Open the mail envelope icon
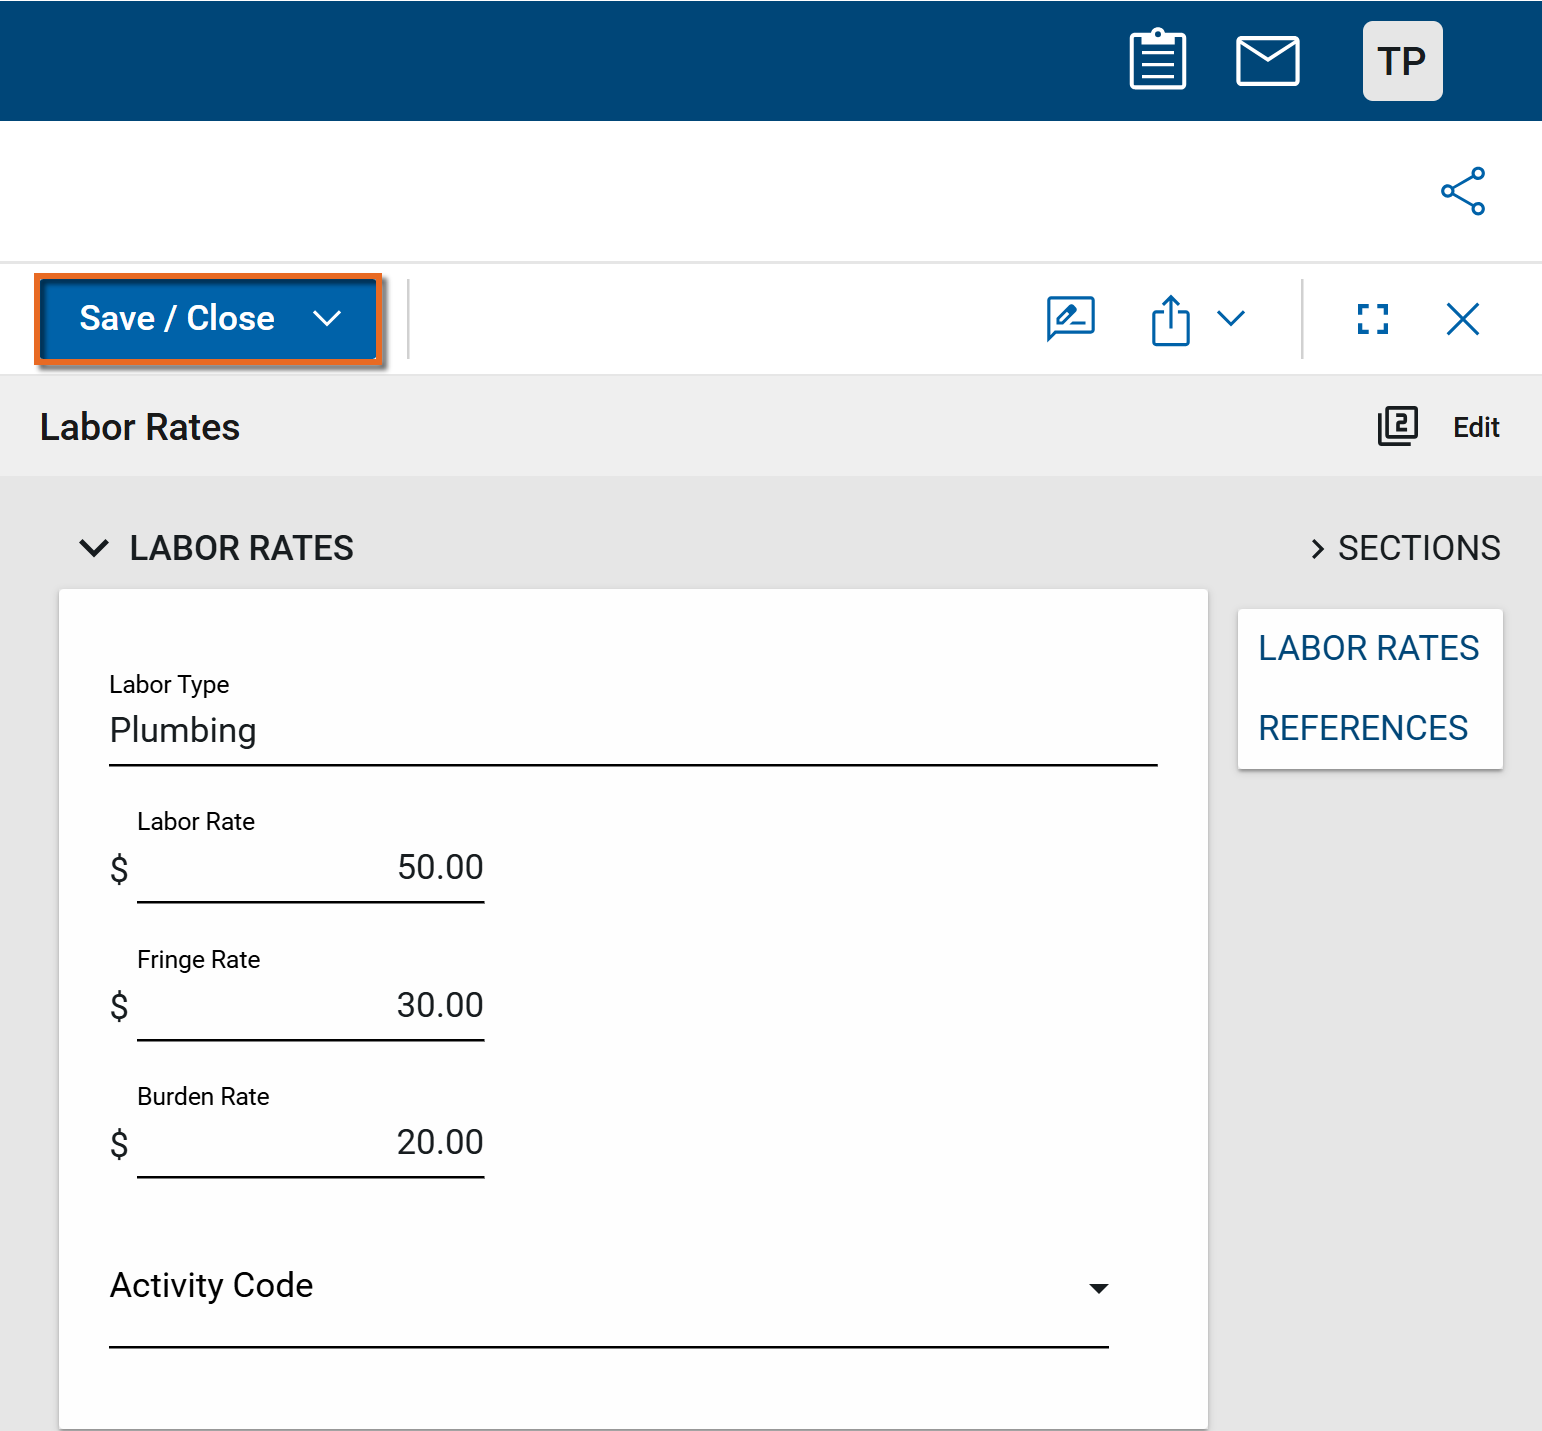Image resolution: width=1542 pixels, height=1431 pixels. [x=1267, y=61]
